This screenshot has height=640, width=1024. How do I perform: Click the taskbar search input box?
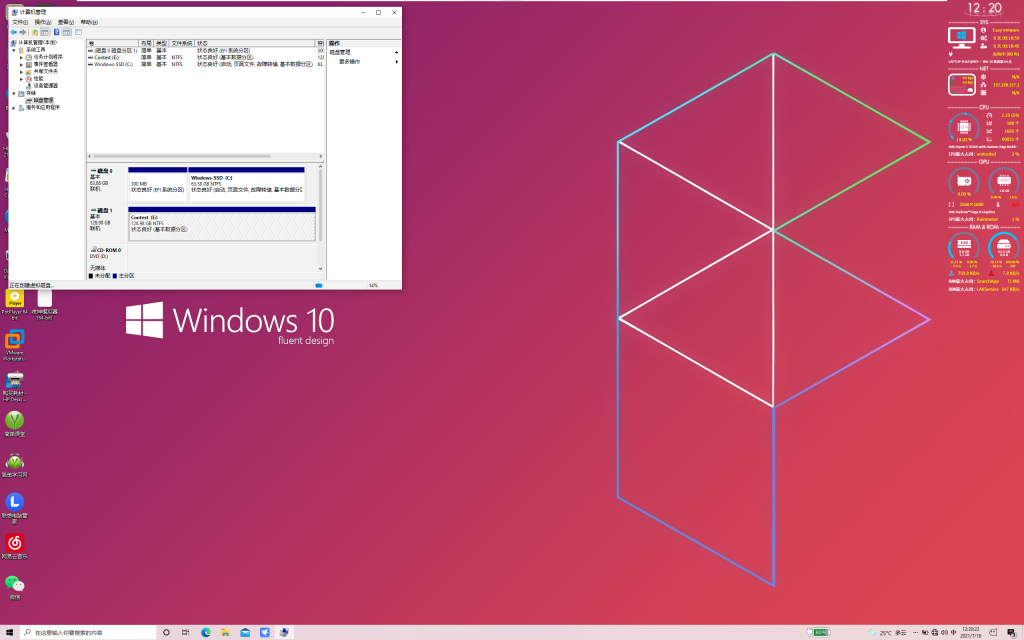pyautogui.click(x=88, y=632)
